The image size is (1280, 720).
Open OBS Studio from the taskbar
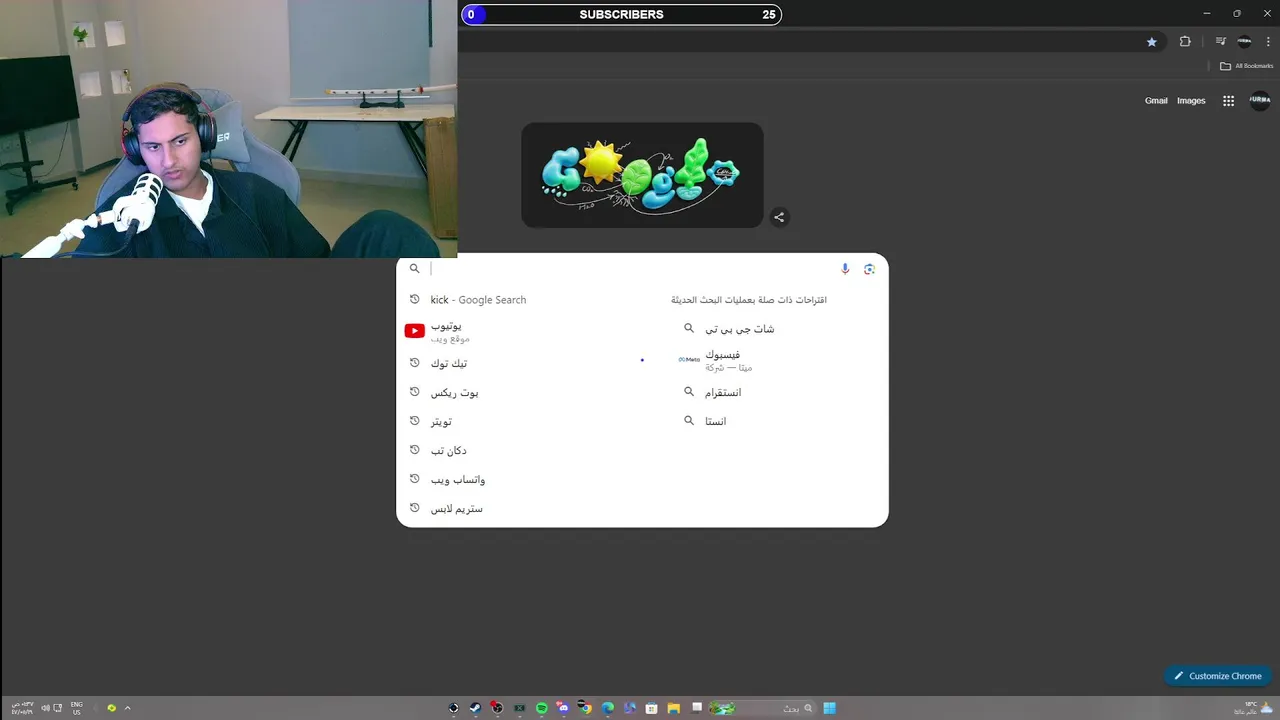click(x=497, y=708)
